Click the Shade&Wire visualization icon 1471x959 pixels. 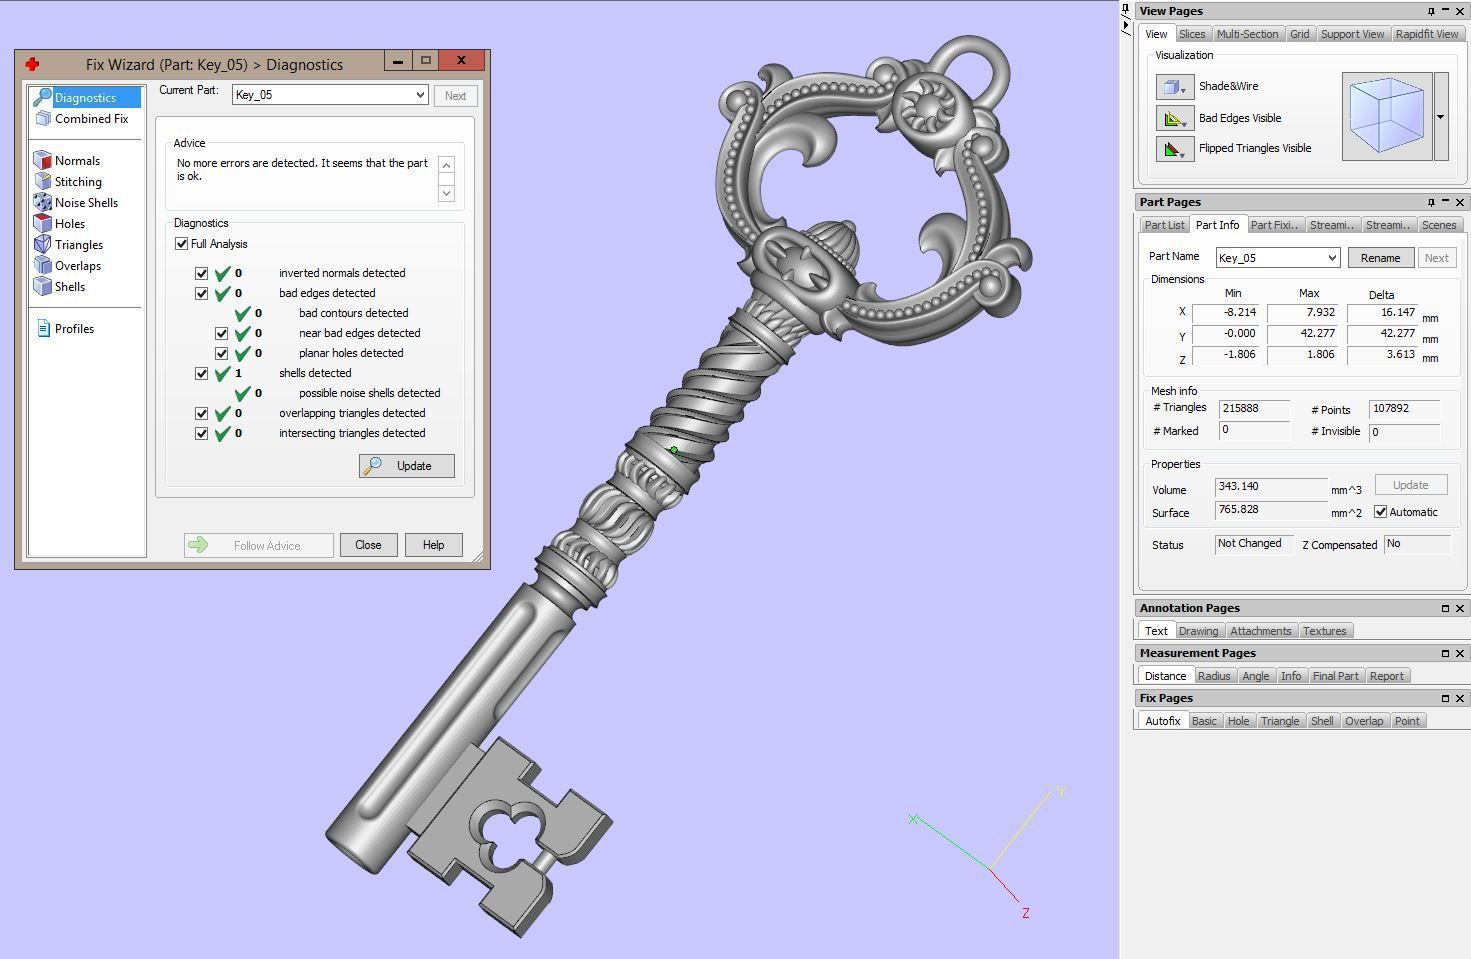point(1174,87)
